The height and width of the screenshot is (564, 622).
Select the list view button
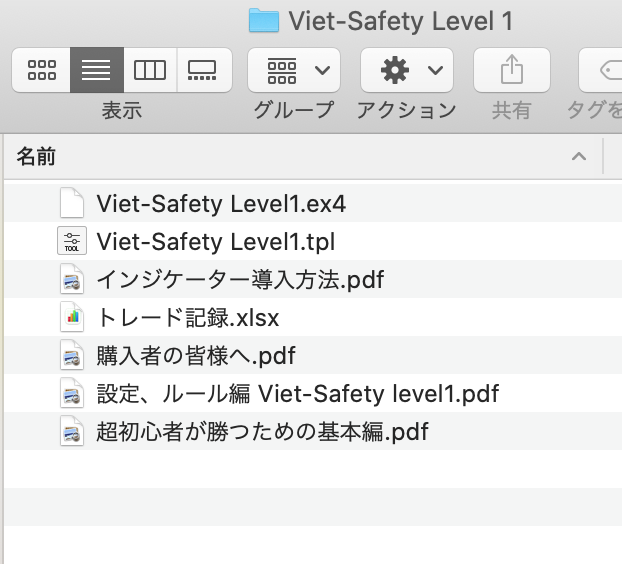point(97,70)
